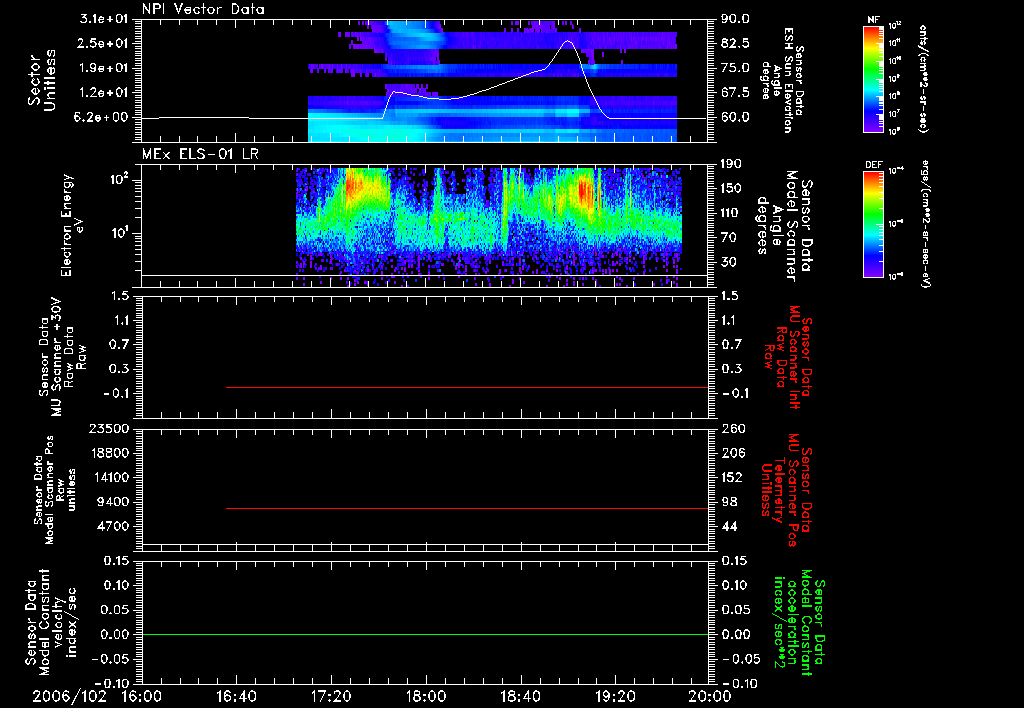Click the 'DEF' label above the color bar
Image resolution: width=1024 pixels, height=708 pixels.
point(874,165)
